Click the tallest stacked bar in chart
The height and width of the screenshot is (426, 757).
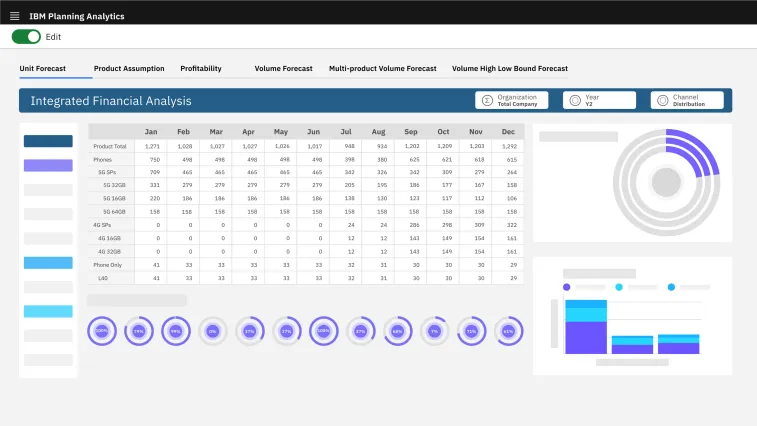[586, 325]
